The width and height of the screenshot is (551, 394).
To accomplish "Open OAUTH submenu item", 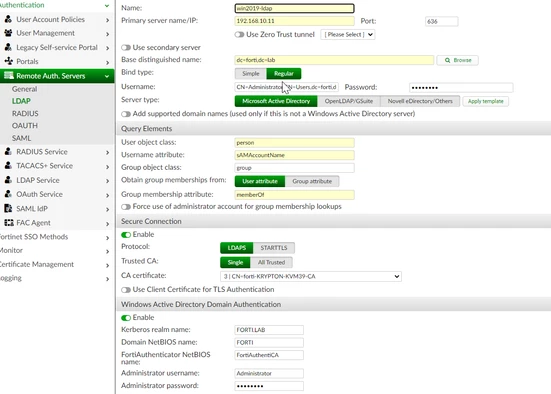I will pos(25,125).
